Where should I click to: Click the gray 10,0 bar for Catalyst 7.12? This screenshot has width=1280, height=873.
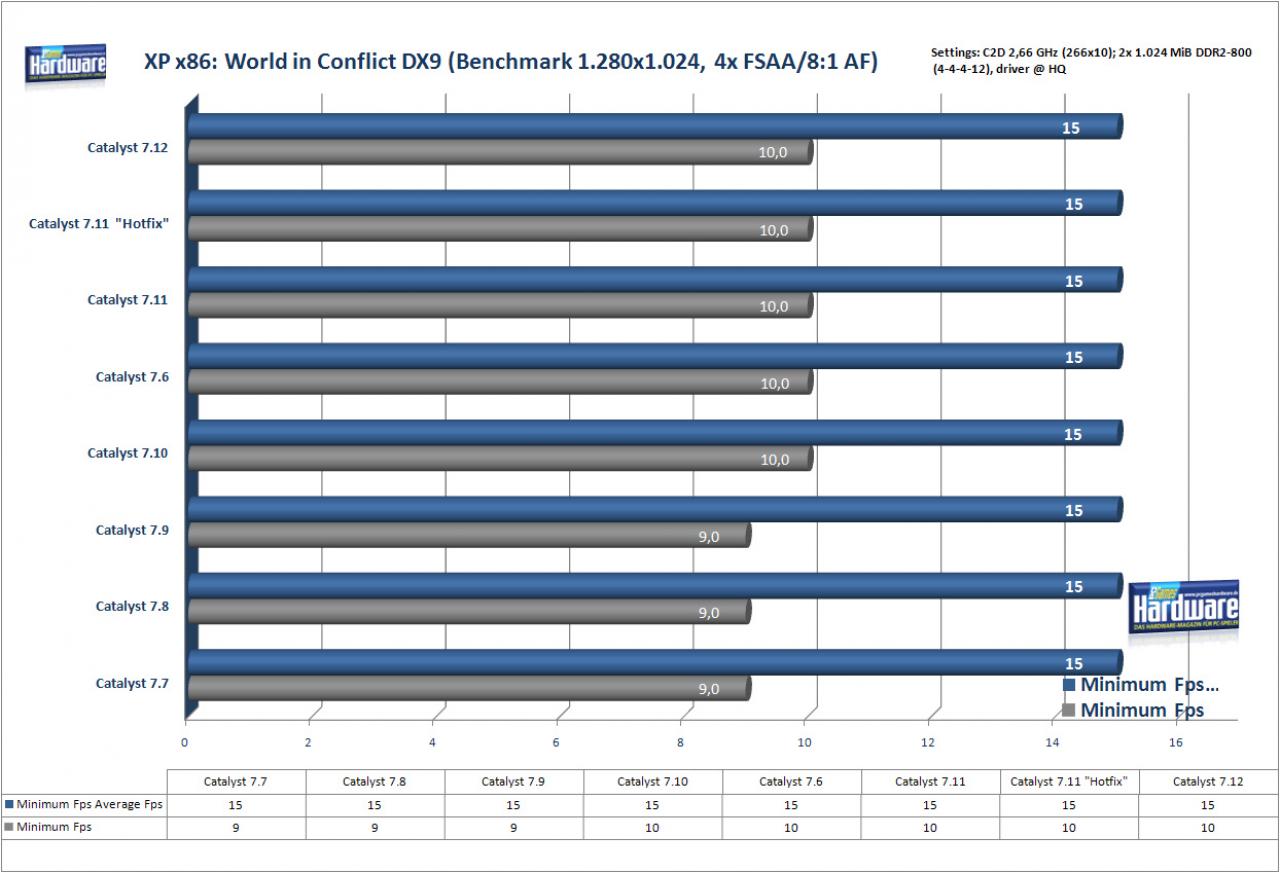point(500,152)
